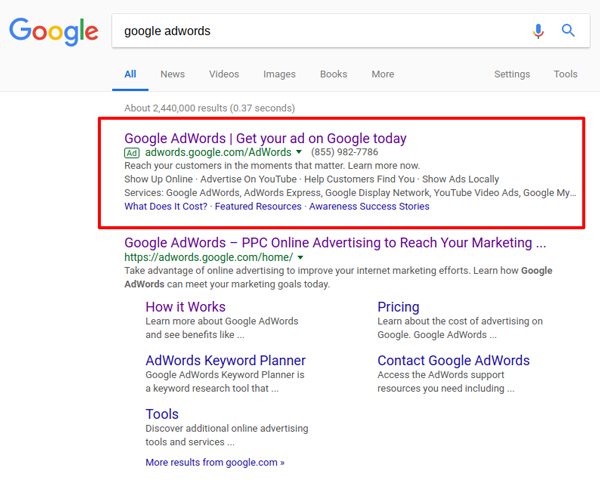
Task: Click snippet Discover additional online advertising
Action: tap(227, 435)
